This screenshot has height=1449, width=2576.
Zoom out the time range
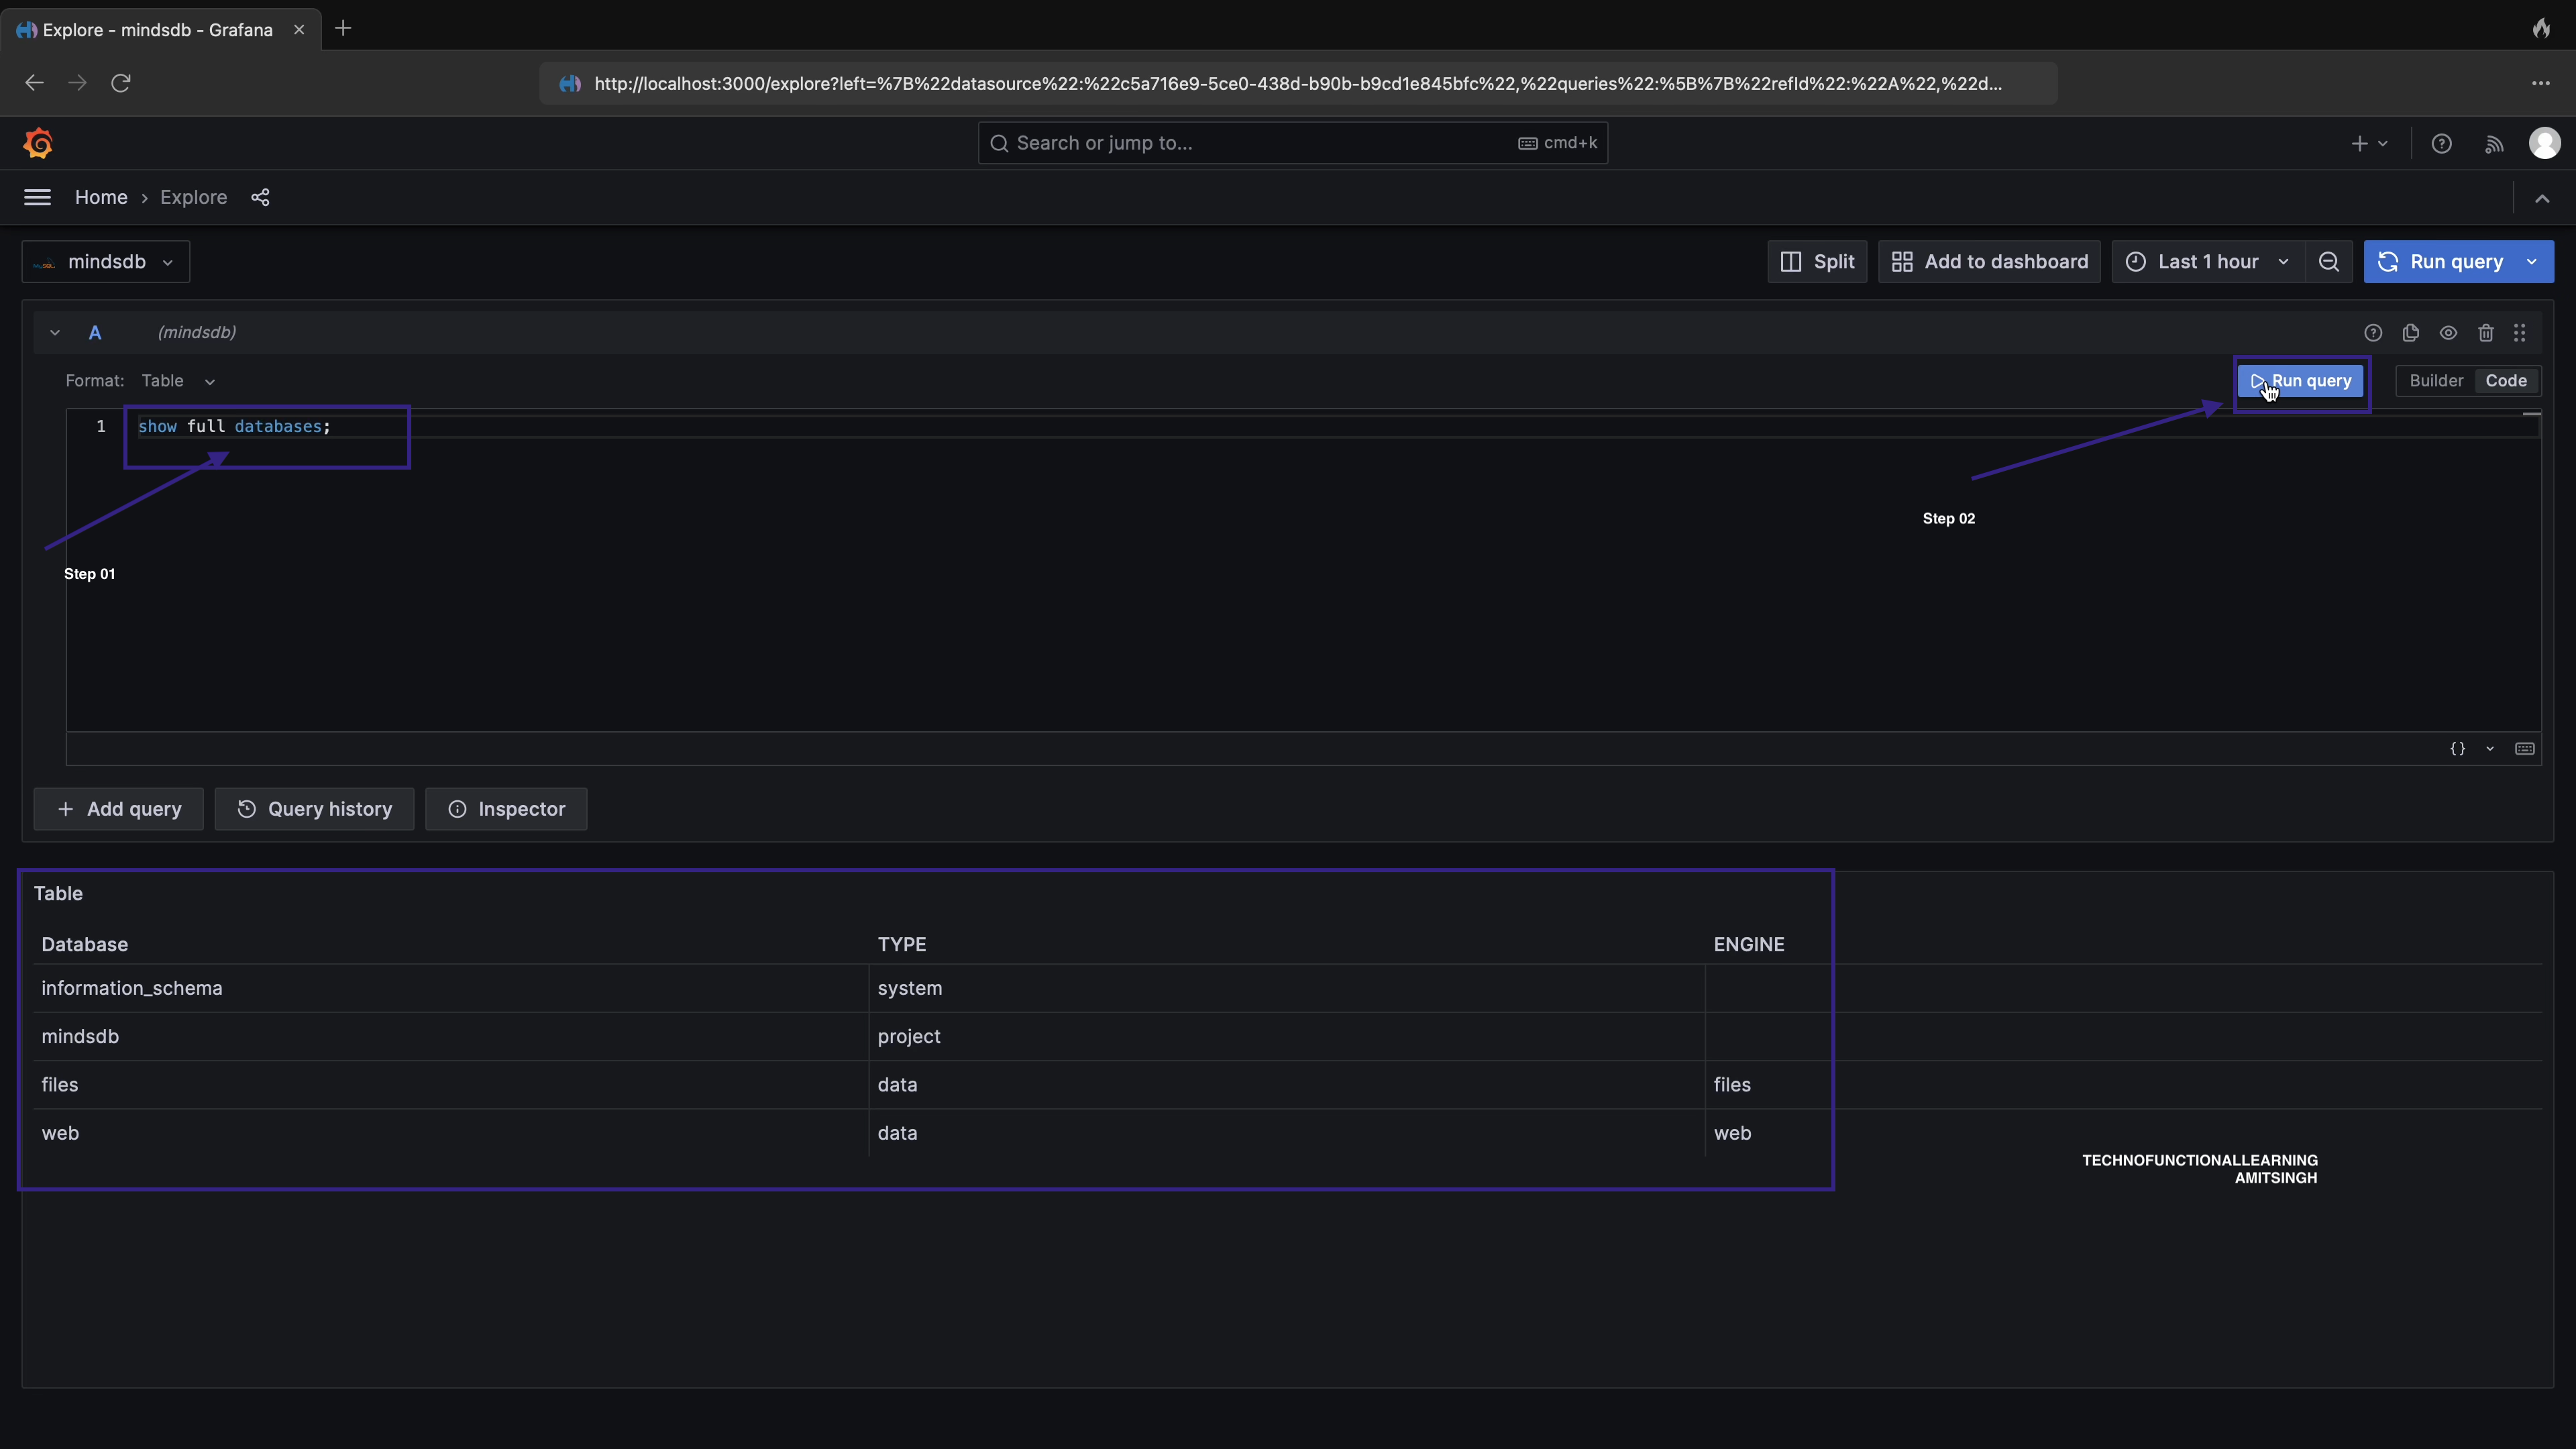coord(2328,262)
